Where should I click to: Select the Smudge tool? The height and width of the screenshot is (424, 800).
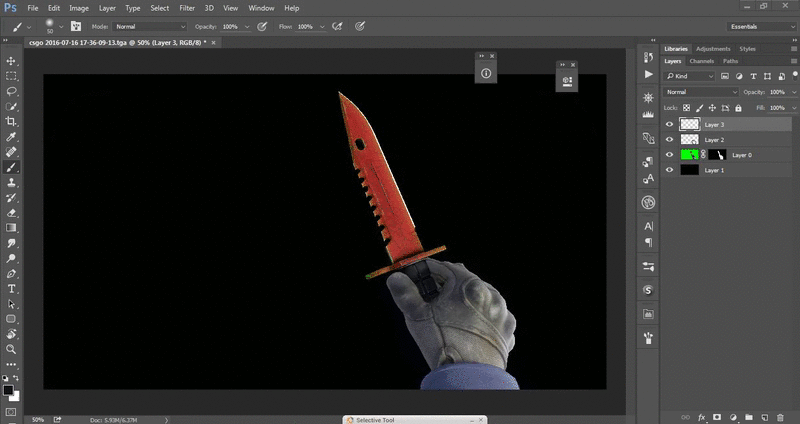[11, 243]
